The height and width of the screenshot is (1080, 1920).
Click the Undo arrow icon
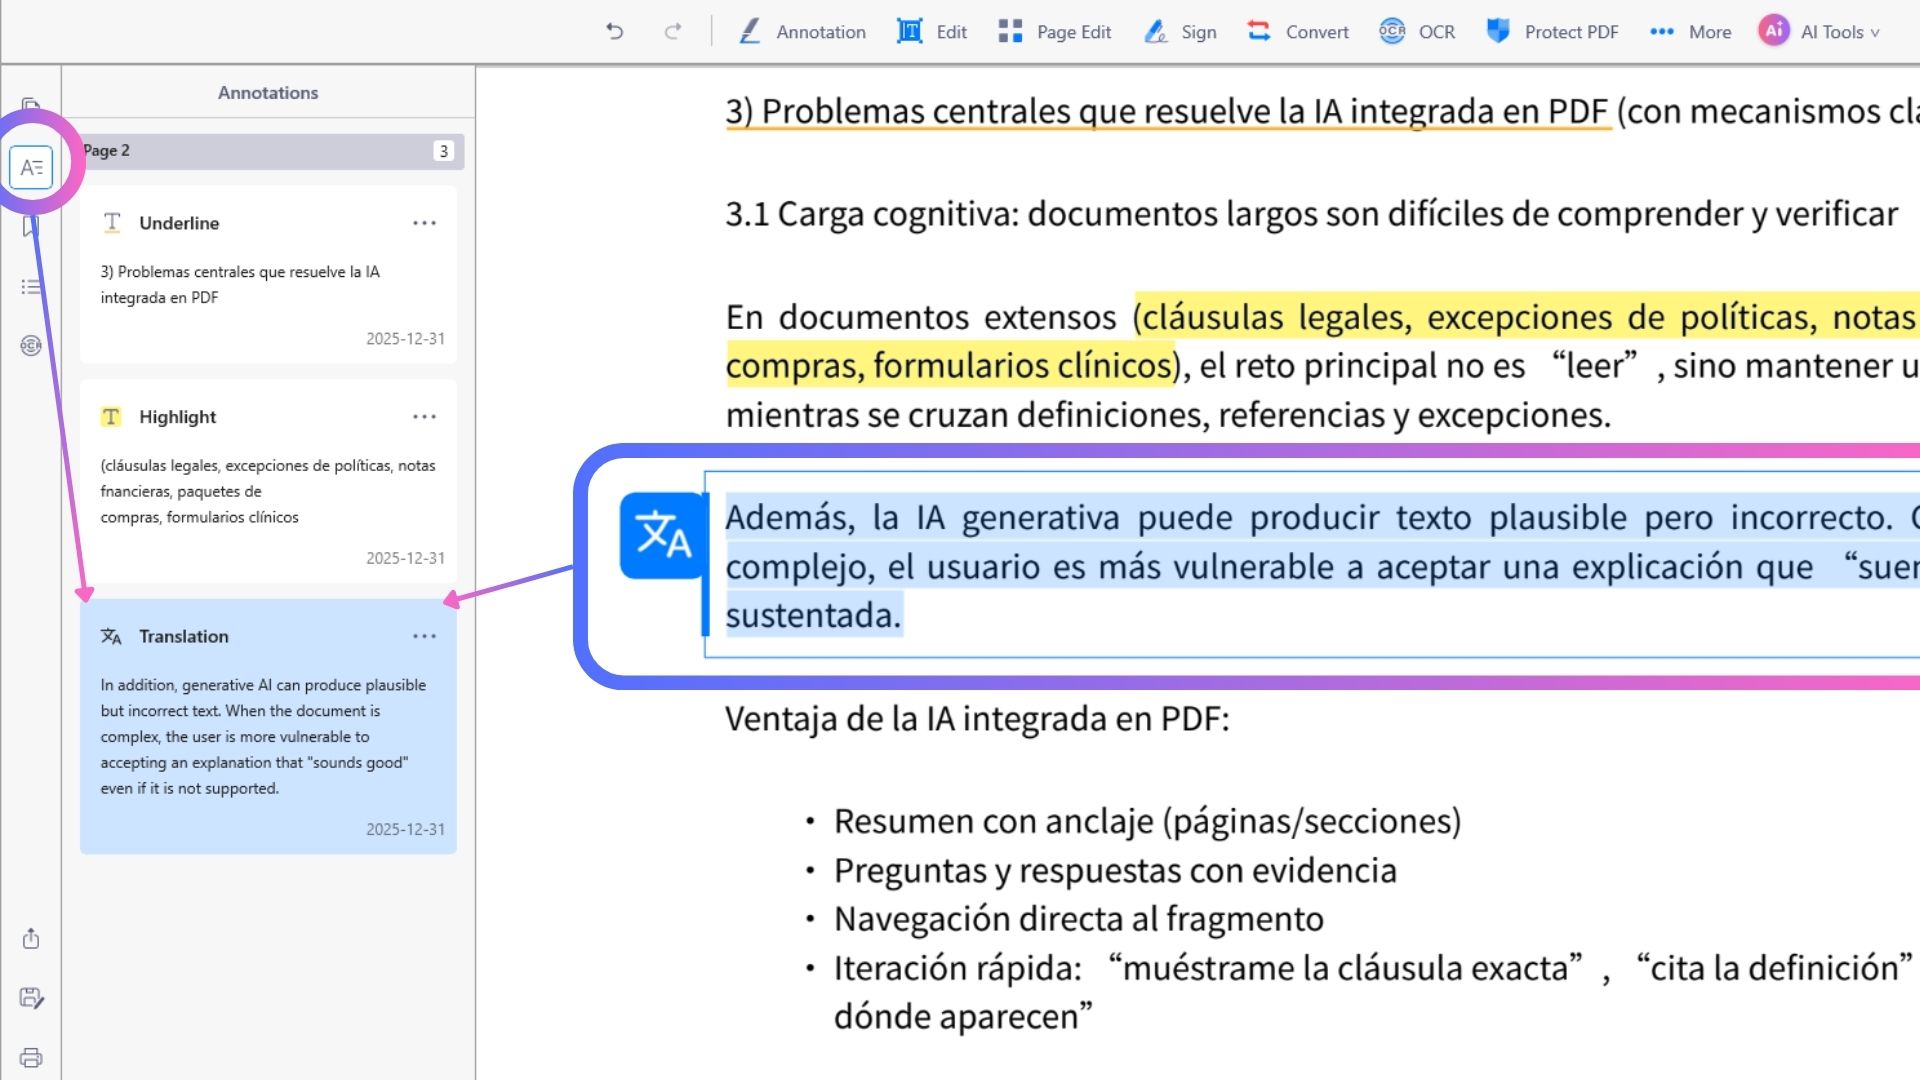point(615,32)
